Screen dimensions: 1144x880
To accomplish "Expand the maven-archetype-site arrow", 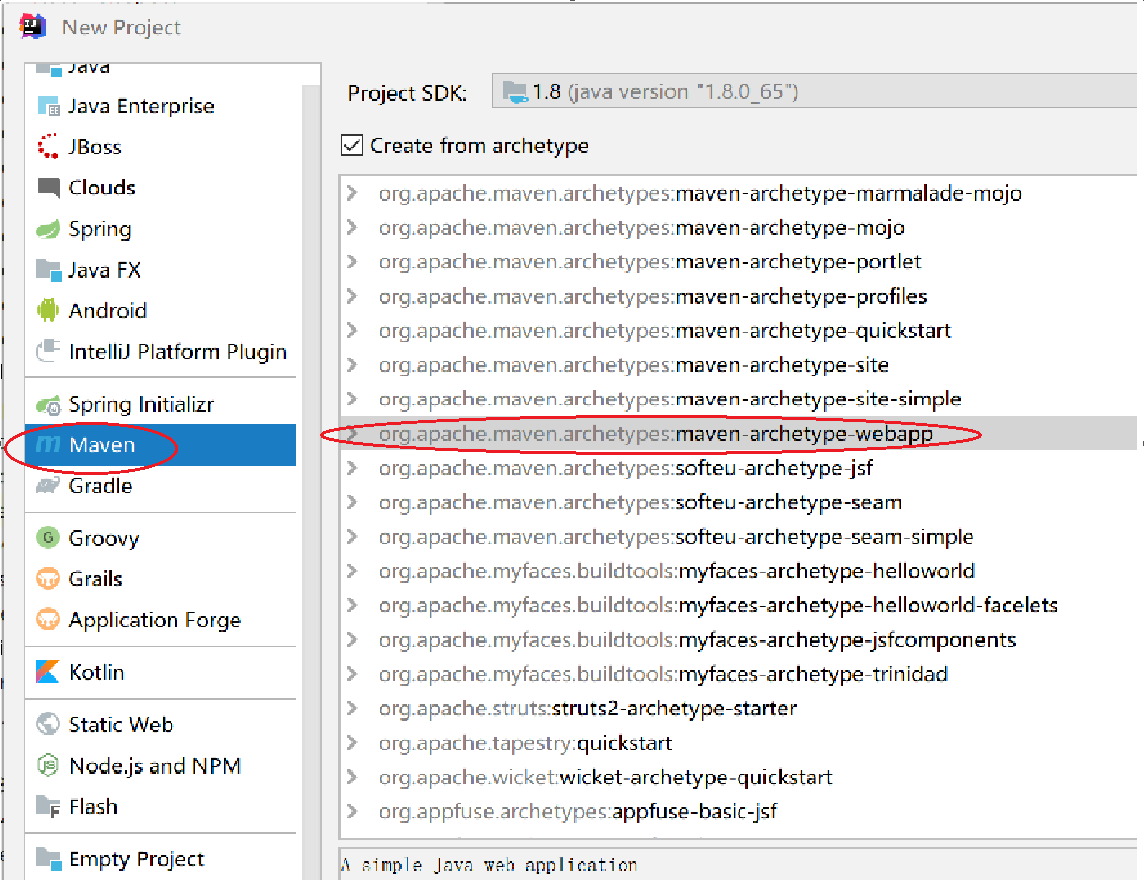I will coord(352,365).
